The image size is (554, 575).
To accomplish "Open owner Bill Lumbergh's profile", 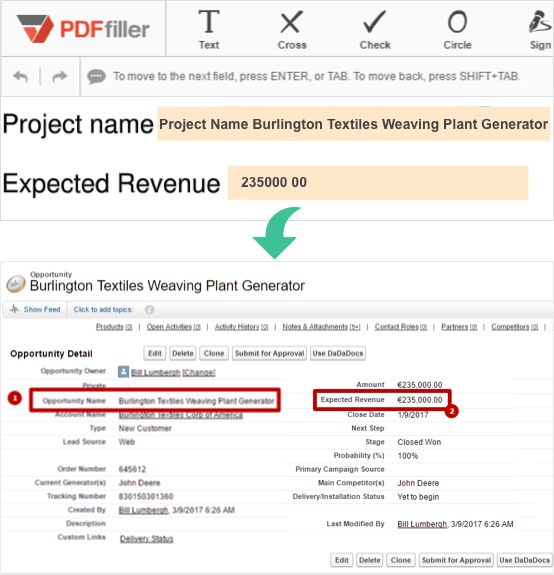I will coord(156,373).
